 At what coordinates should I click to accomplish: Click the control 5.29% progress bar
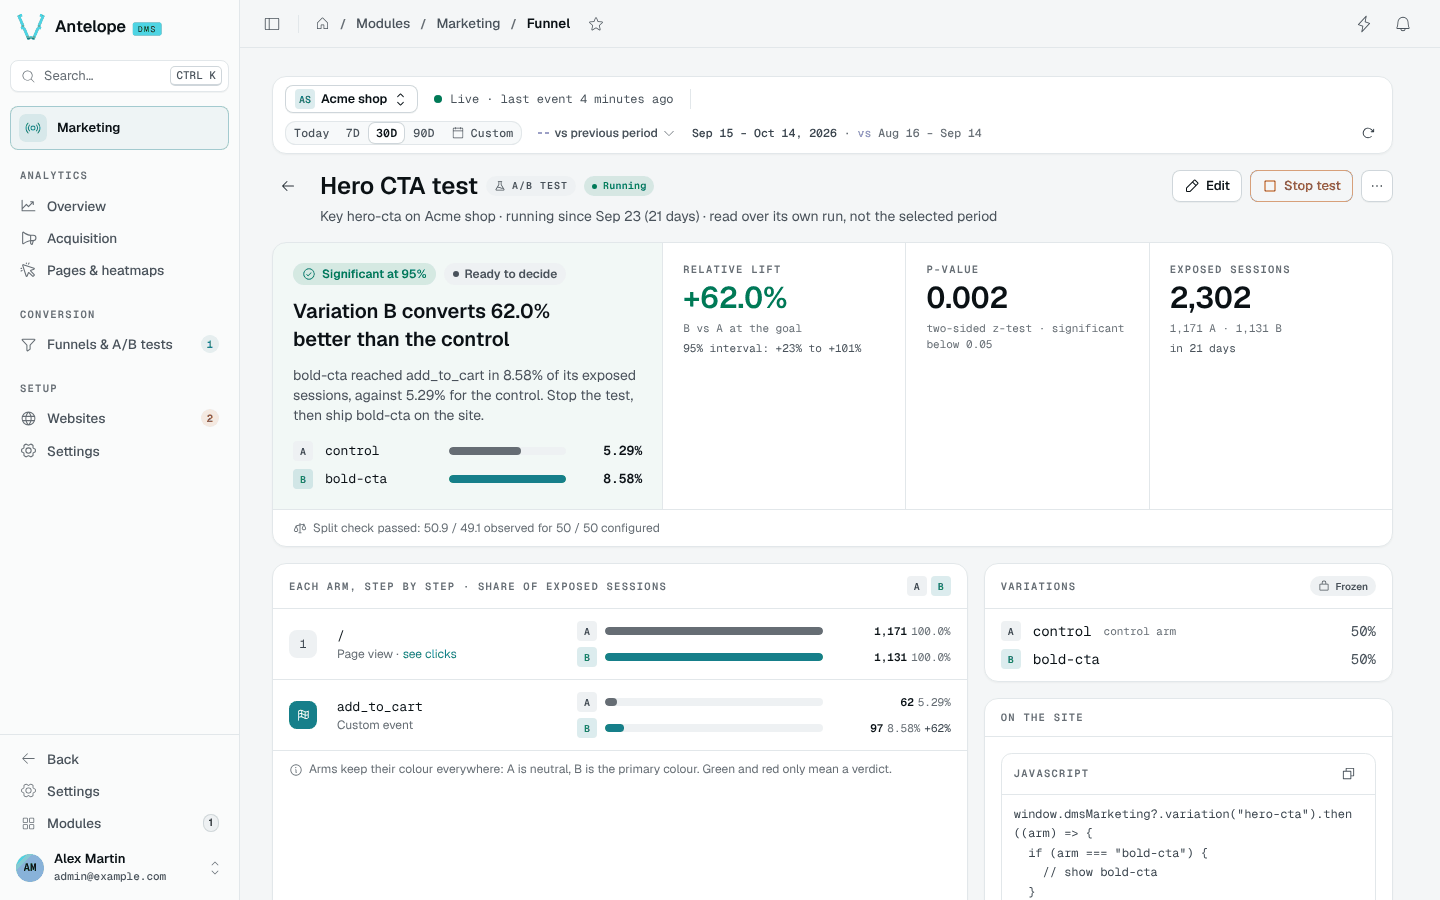(507, 451)
